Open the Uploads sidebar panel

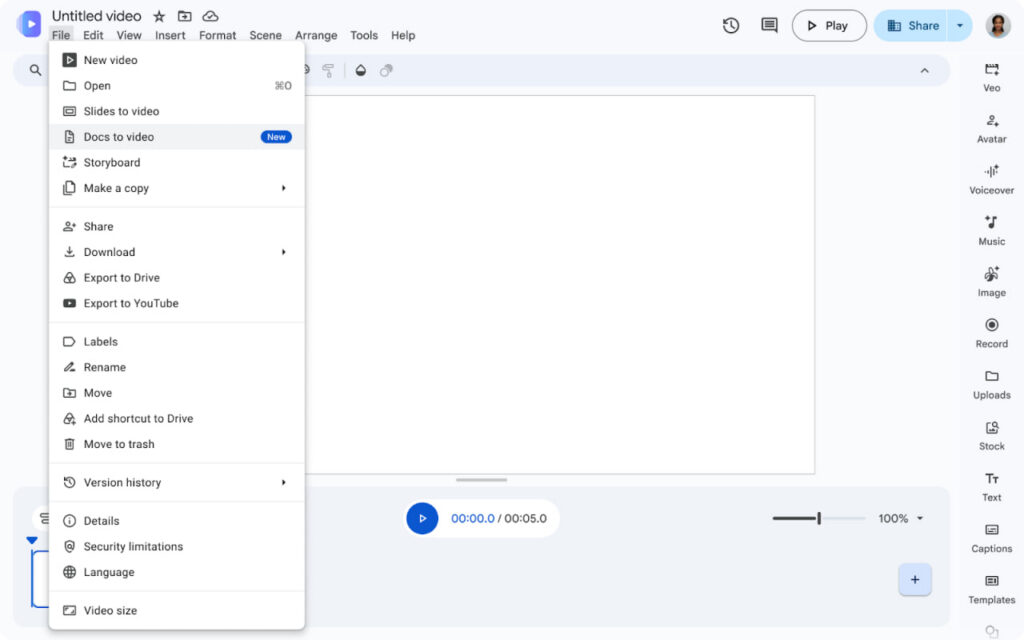991,385
